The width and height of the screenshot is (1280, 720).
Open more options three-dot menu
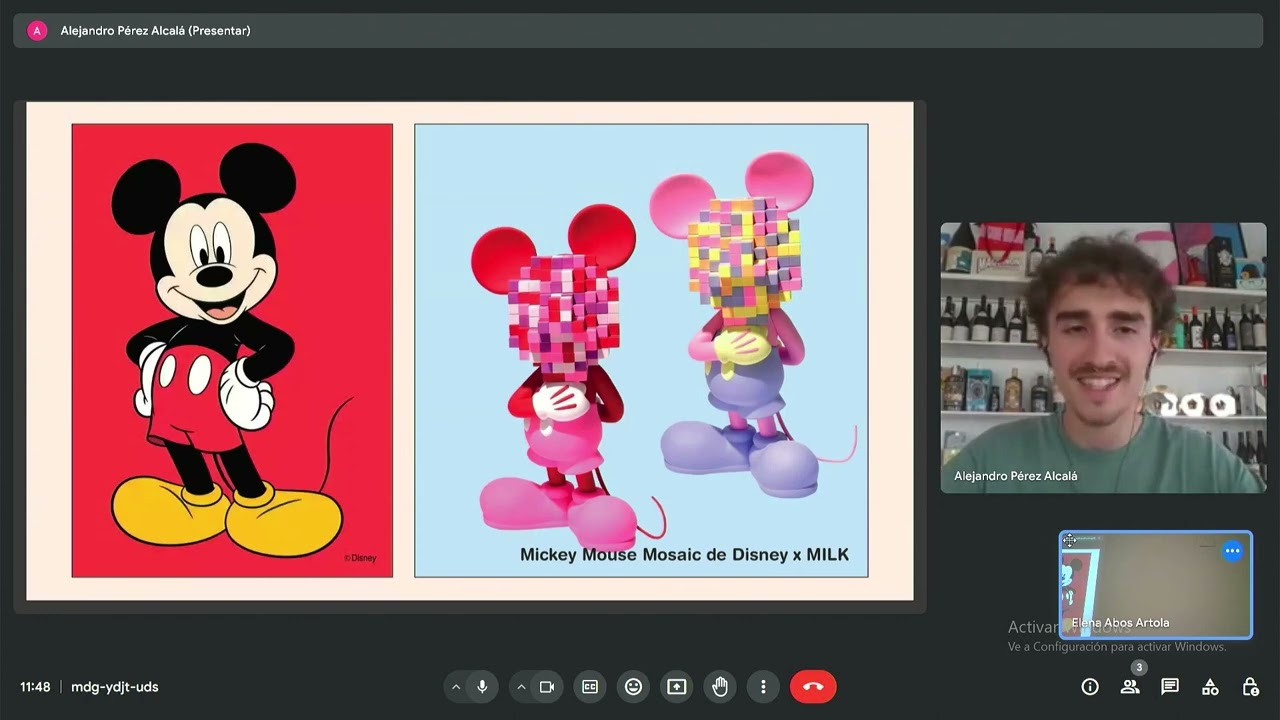tap(763, 687)
